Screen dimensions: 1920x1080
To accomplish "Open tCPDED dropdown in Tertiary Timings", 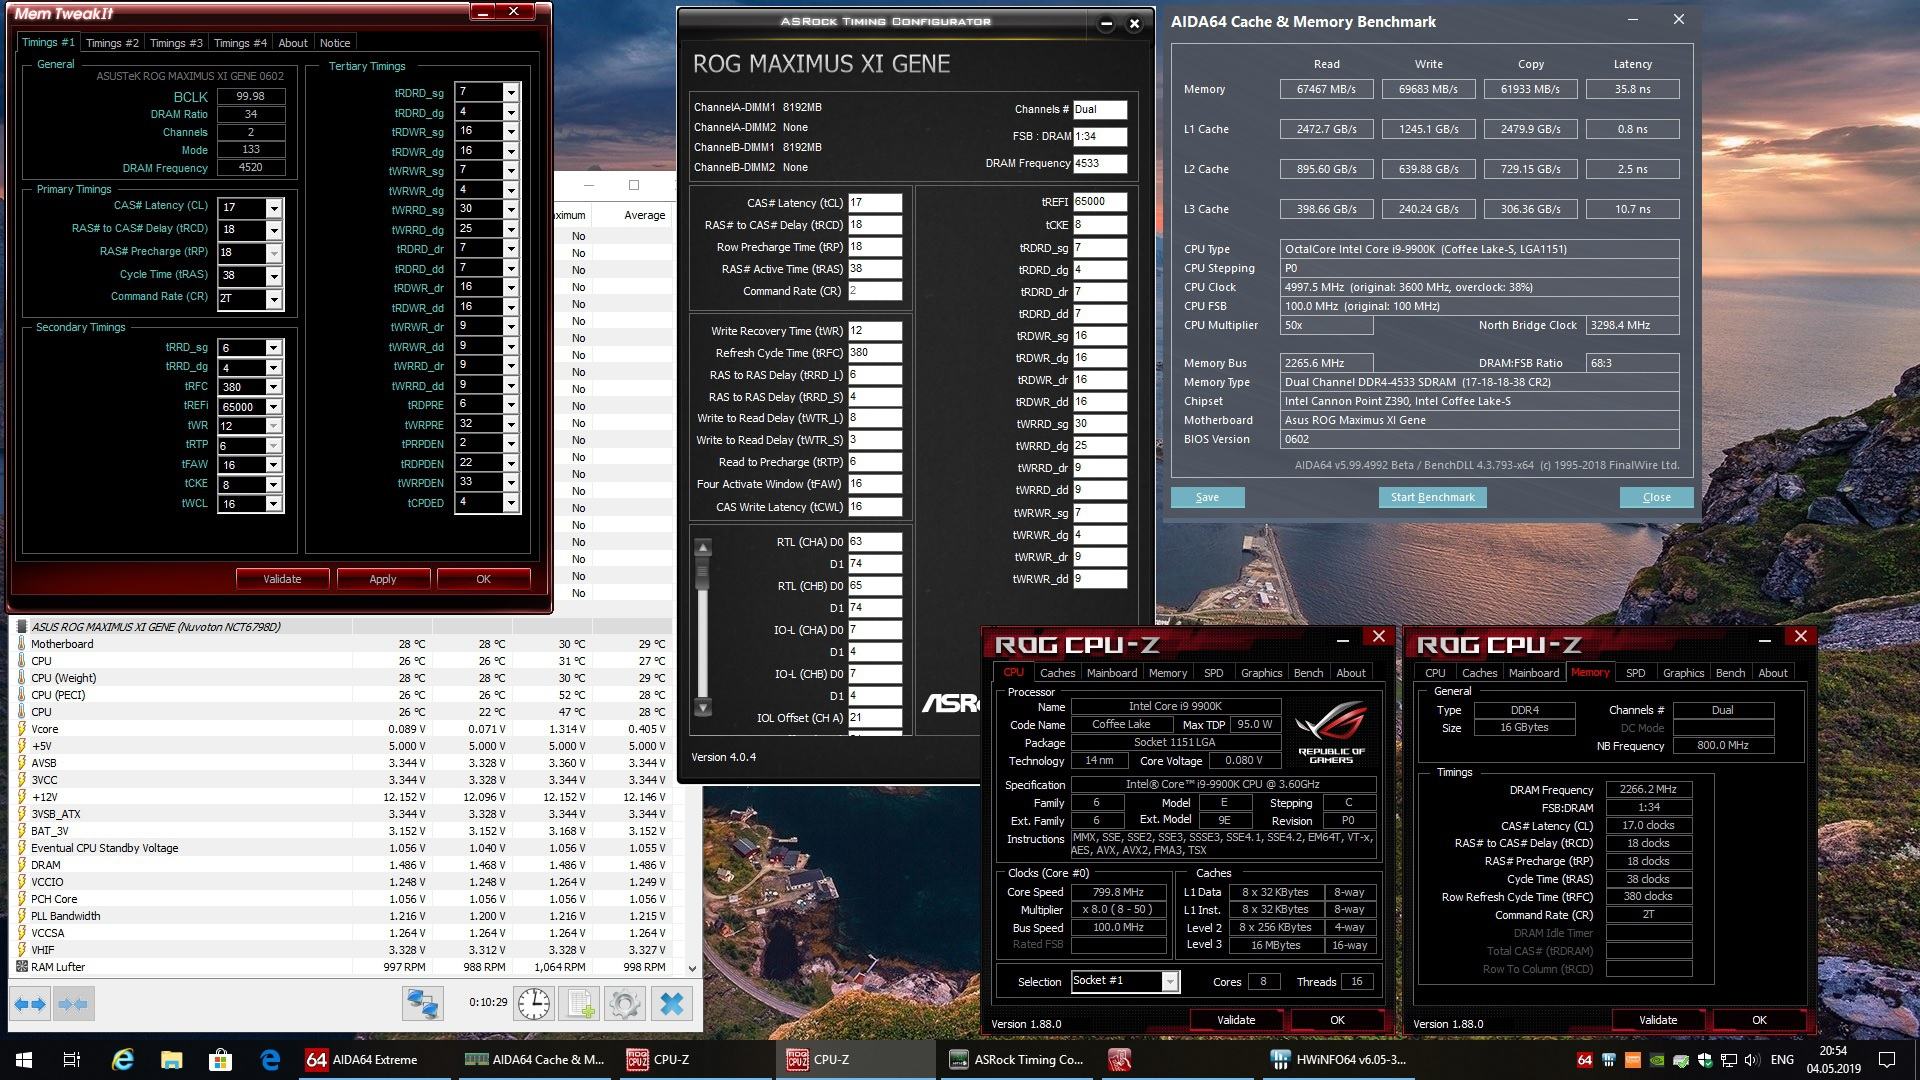I will pos(511,502).
